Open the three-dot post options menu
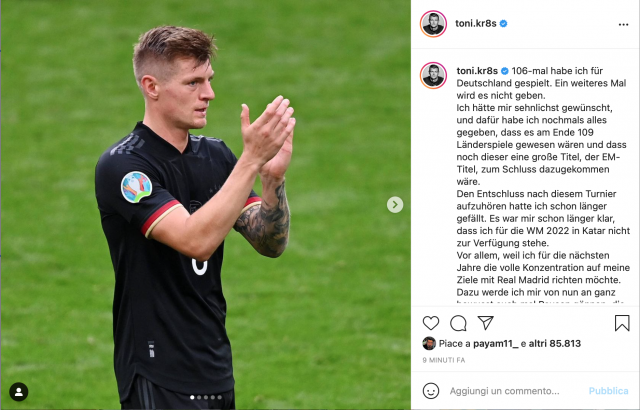 click(623, 24)
